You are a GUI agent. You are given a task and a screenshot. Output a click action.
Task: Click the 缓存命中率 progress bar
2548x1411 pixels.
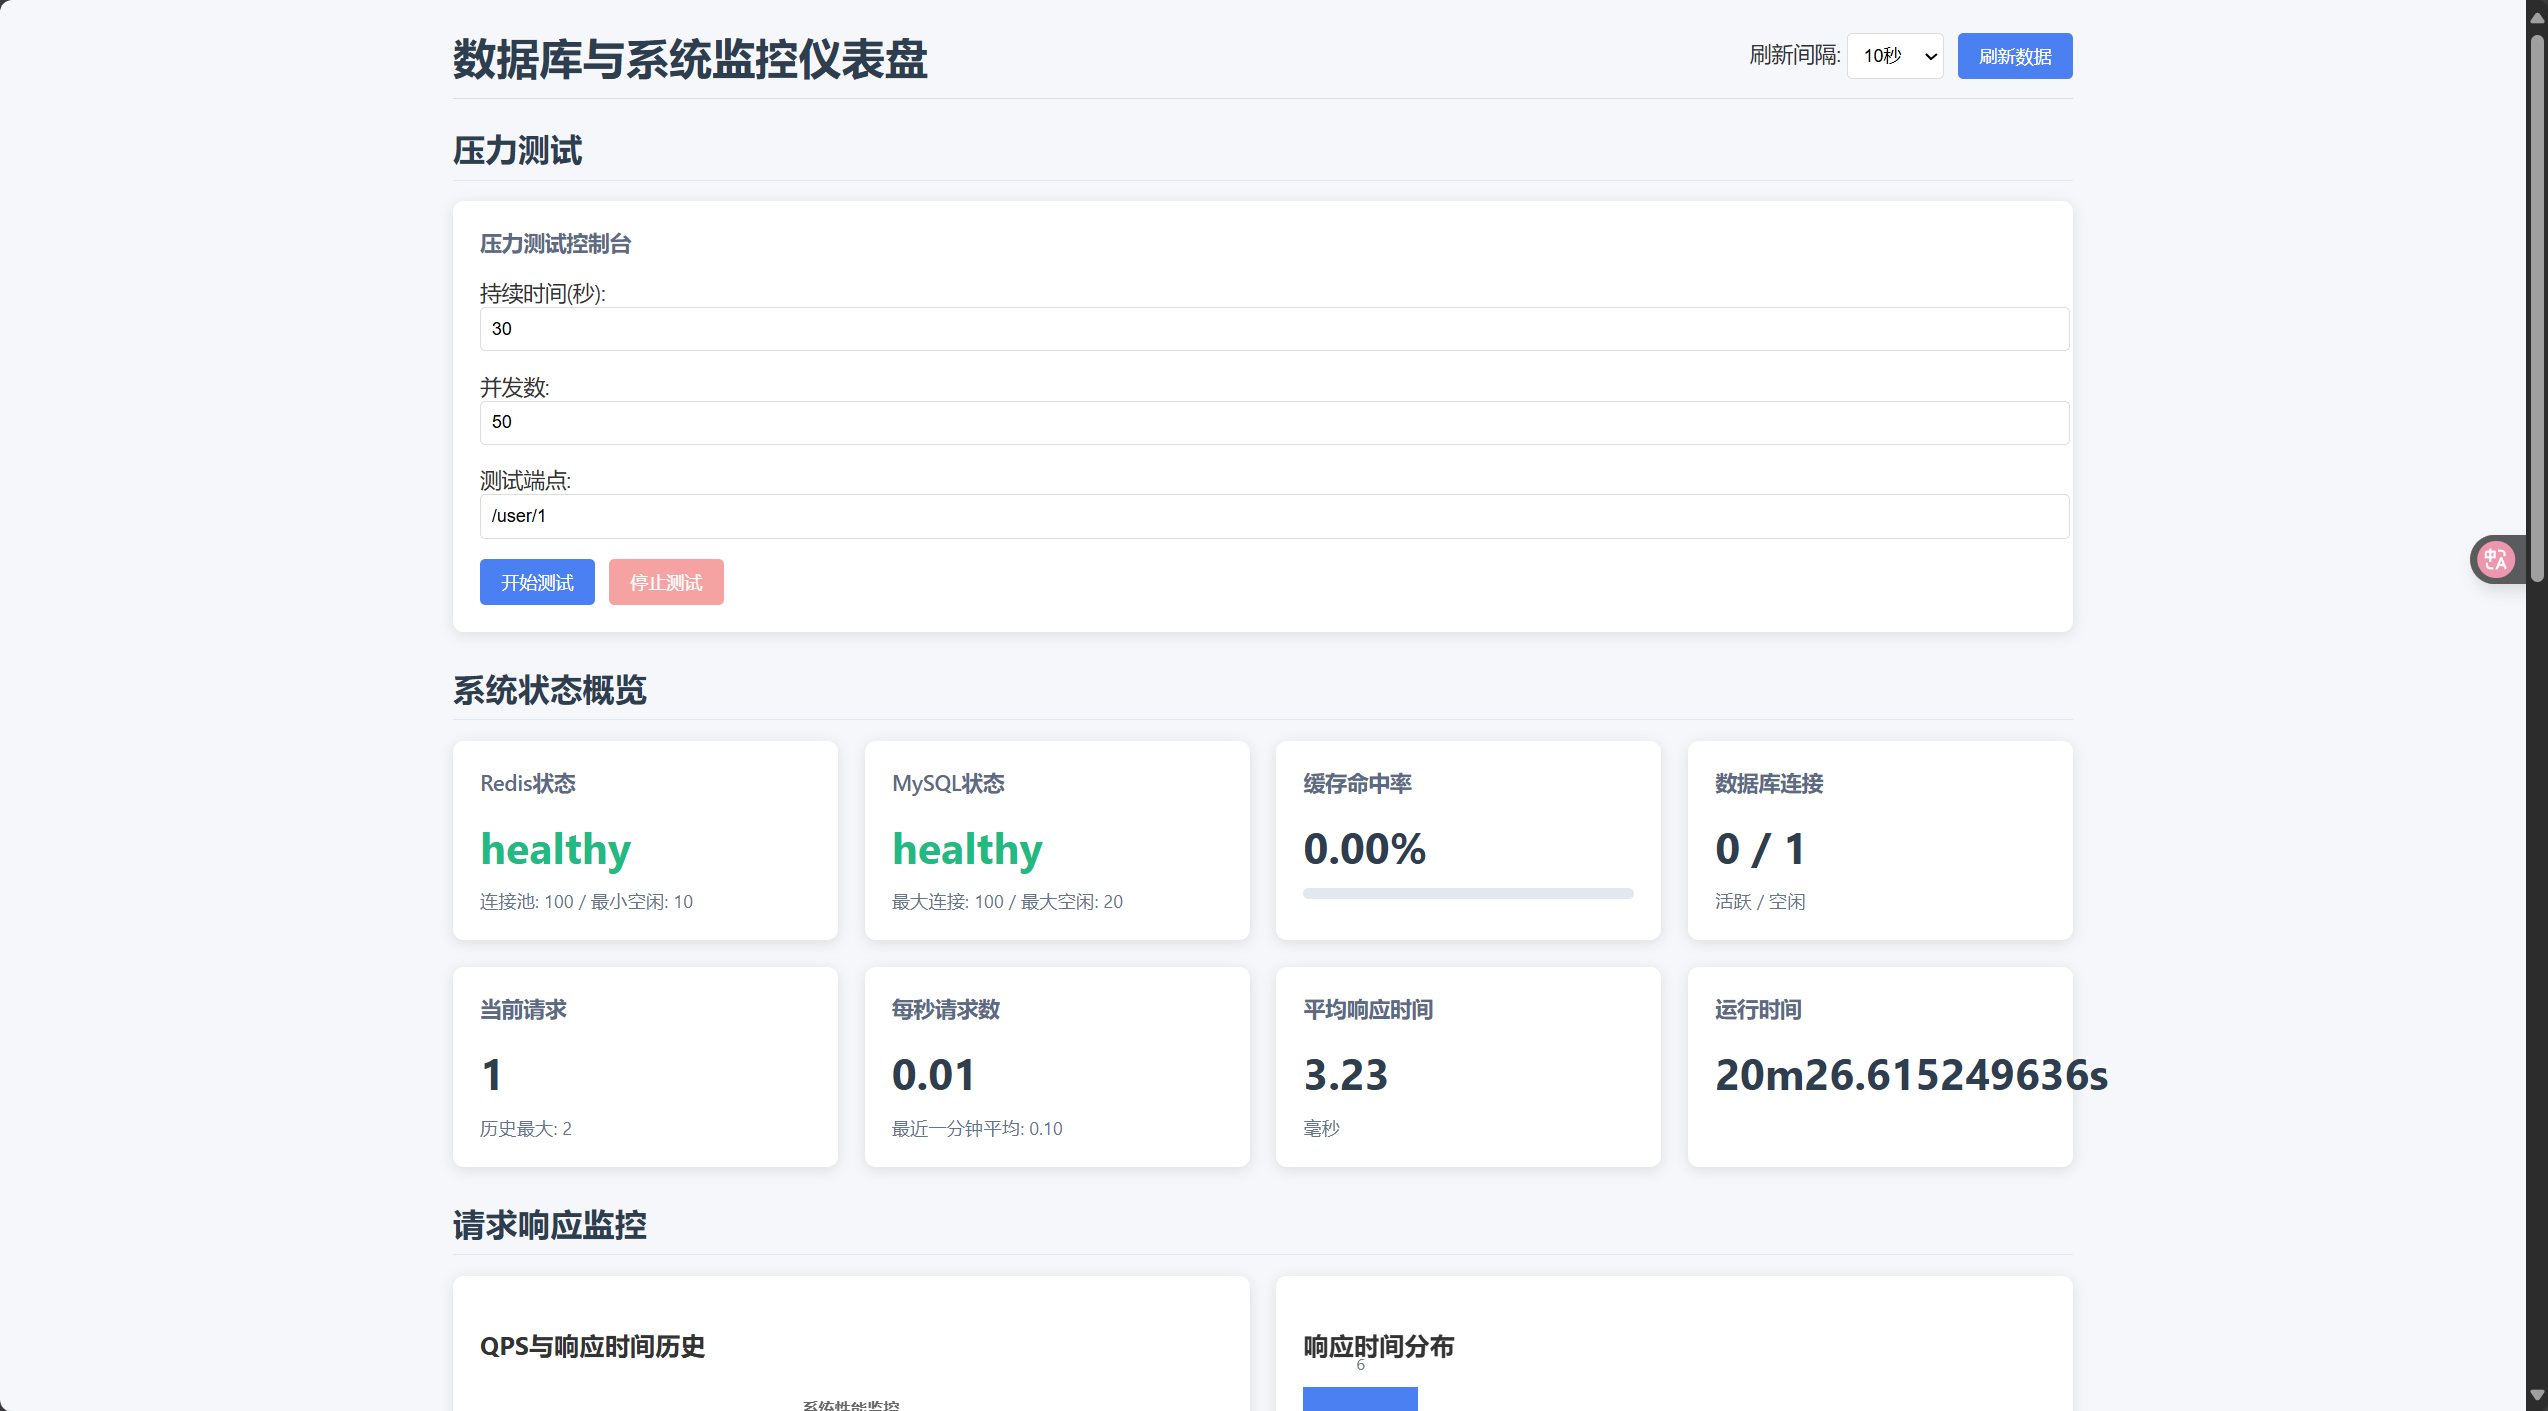[1467, 893]
